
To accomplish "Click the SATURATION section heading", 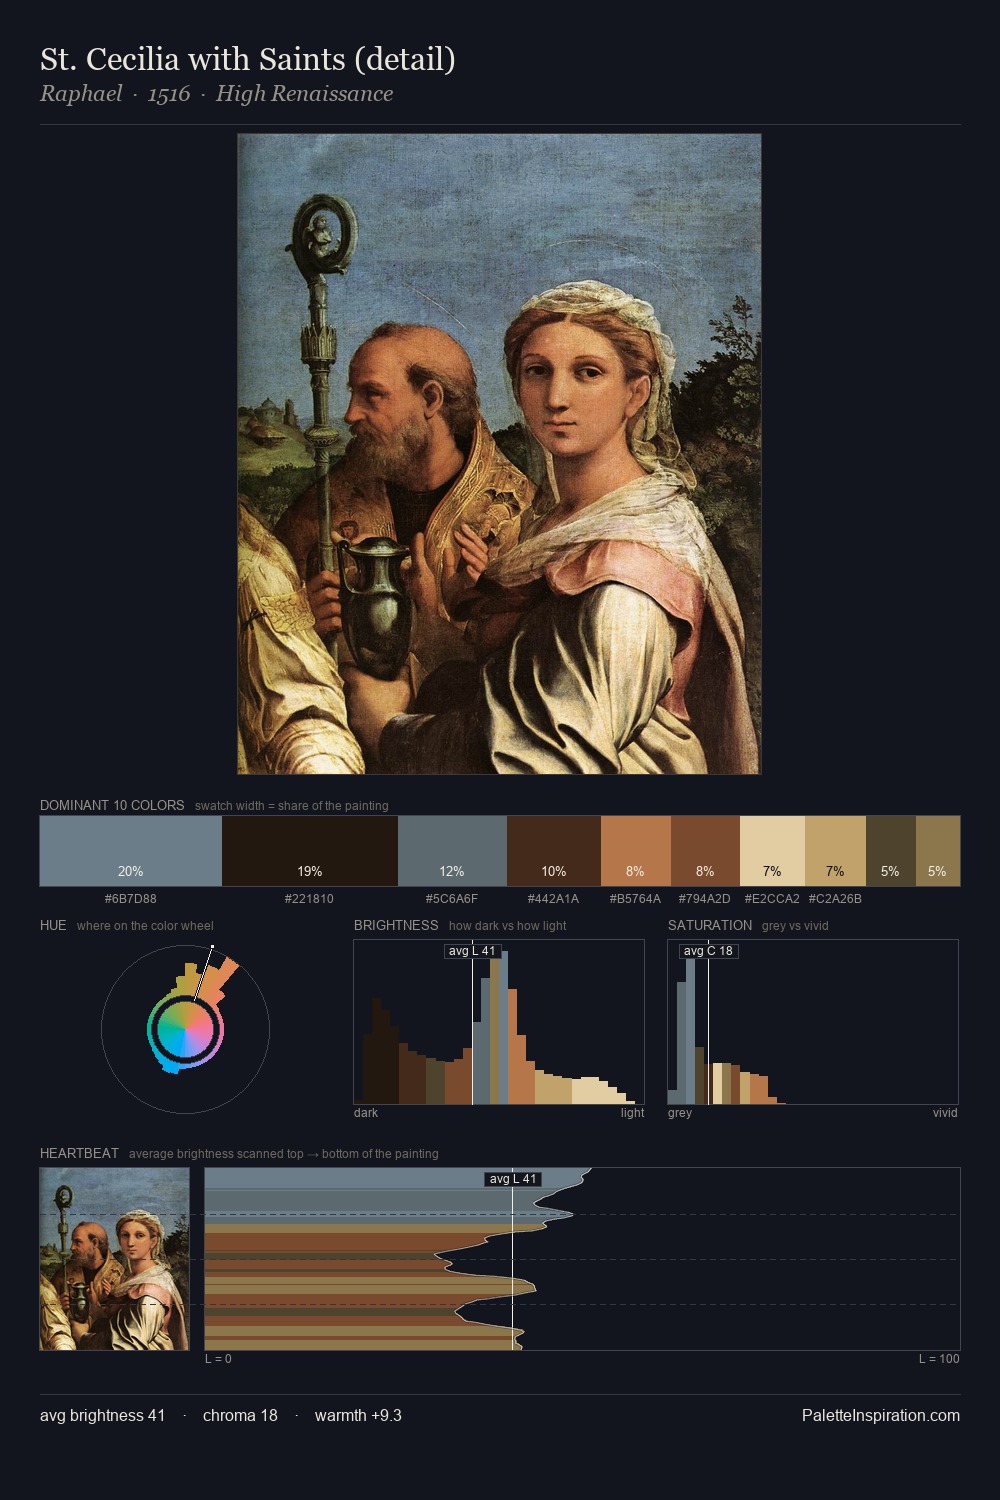I will point(710,925).
